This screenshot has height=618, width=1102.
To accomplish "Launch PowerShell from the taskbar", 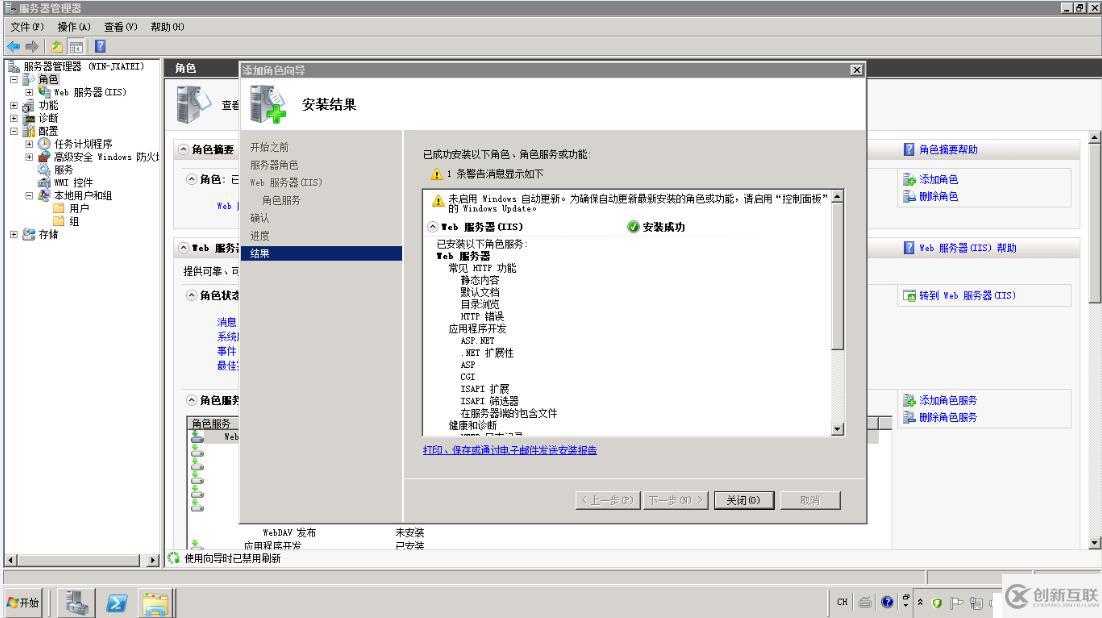I will pyautogui.click(x=117, y=603).
